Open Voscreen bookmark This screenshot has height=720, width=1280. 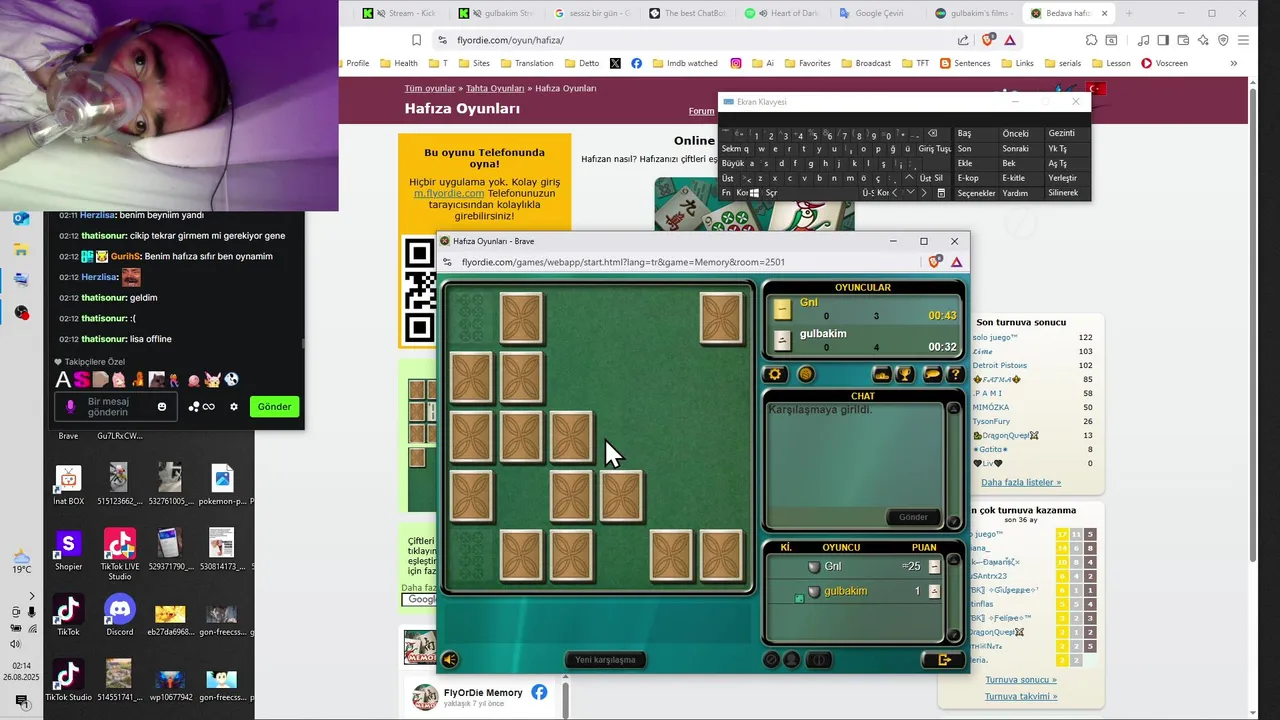1165,63
